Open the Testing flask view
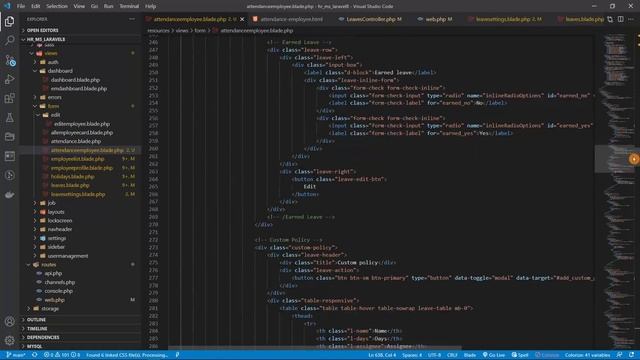This screenshot has width=640, height=360. pos(9,118)
